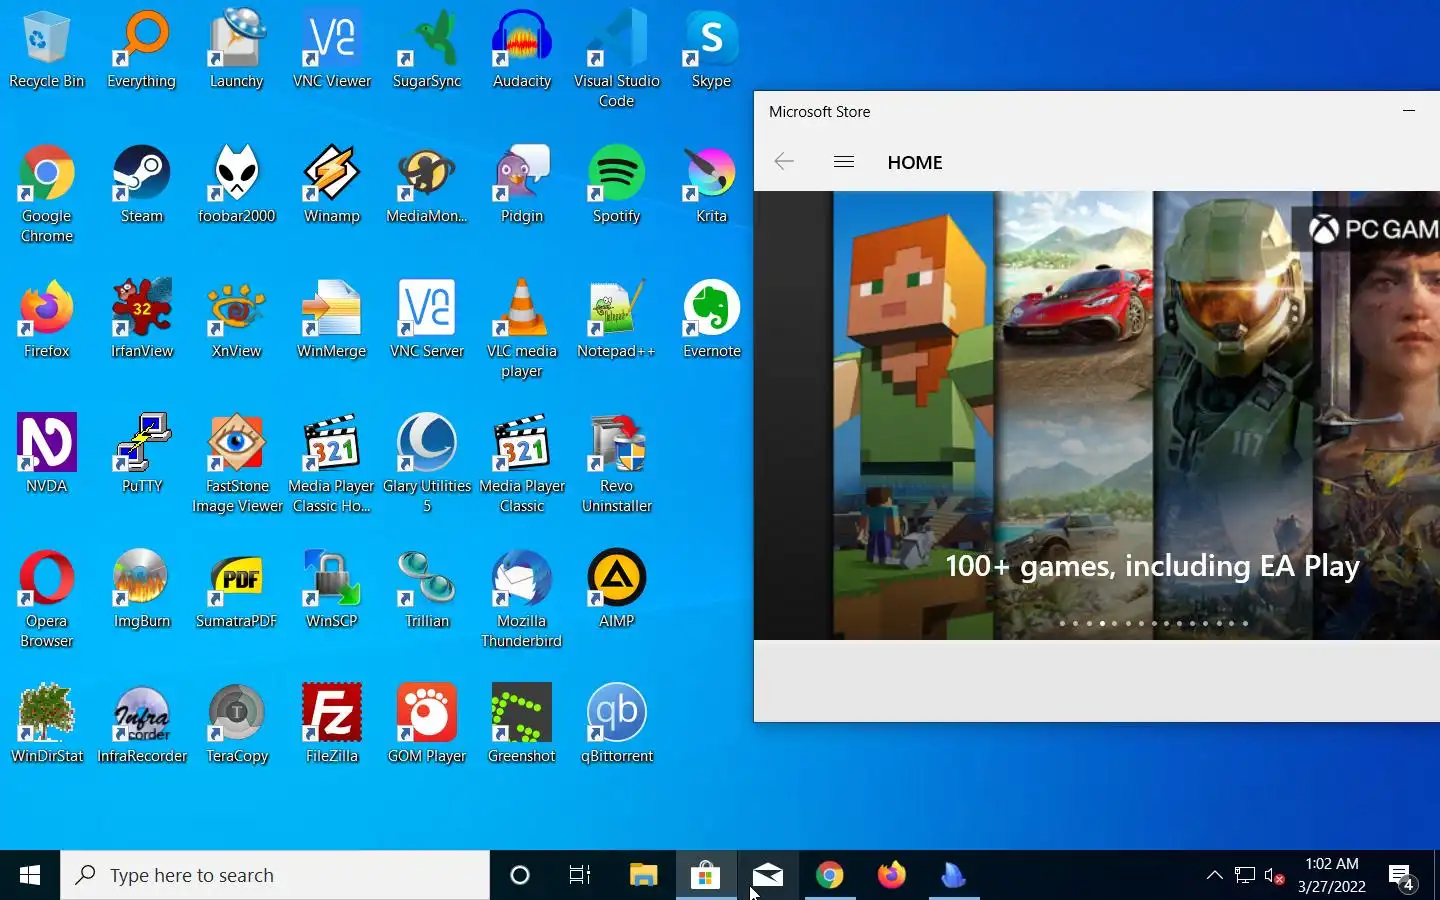Open Audacity desktop shortcut

pyautogui.click(x=522, y=51)
